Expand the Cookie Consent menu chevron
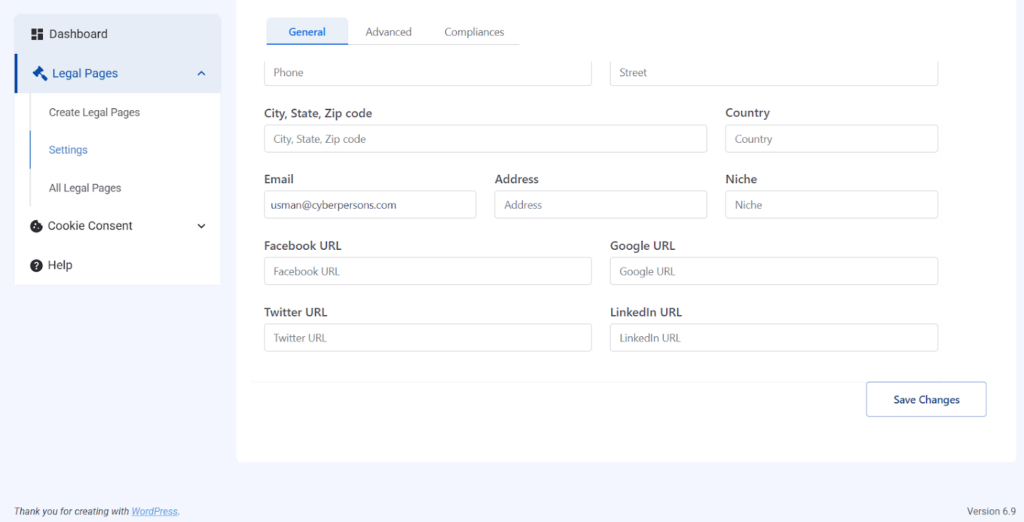The width and height of the screenshot is (1024, 522). tap(201, 226)
